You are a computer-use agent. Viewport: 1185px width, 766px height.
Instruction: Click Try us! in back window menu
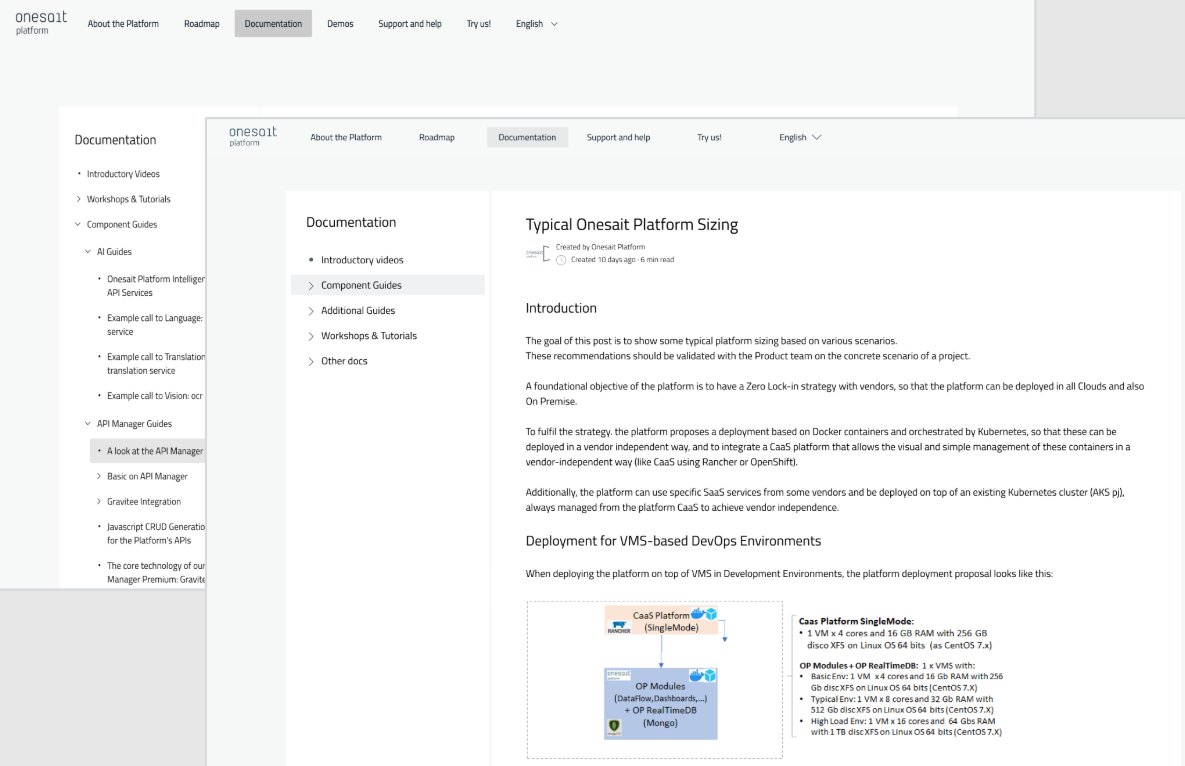478,23
